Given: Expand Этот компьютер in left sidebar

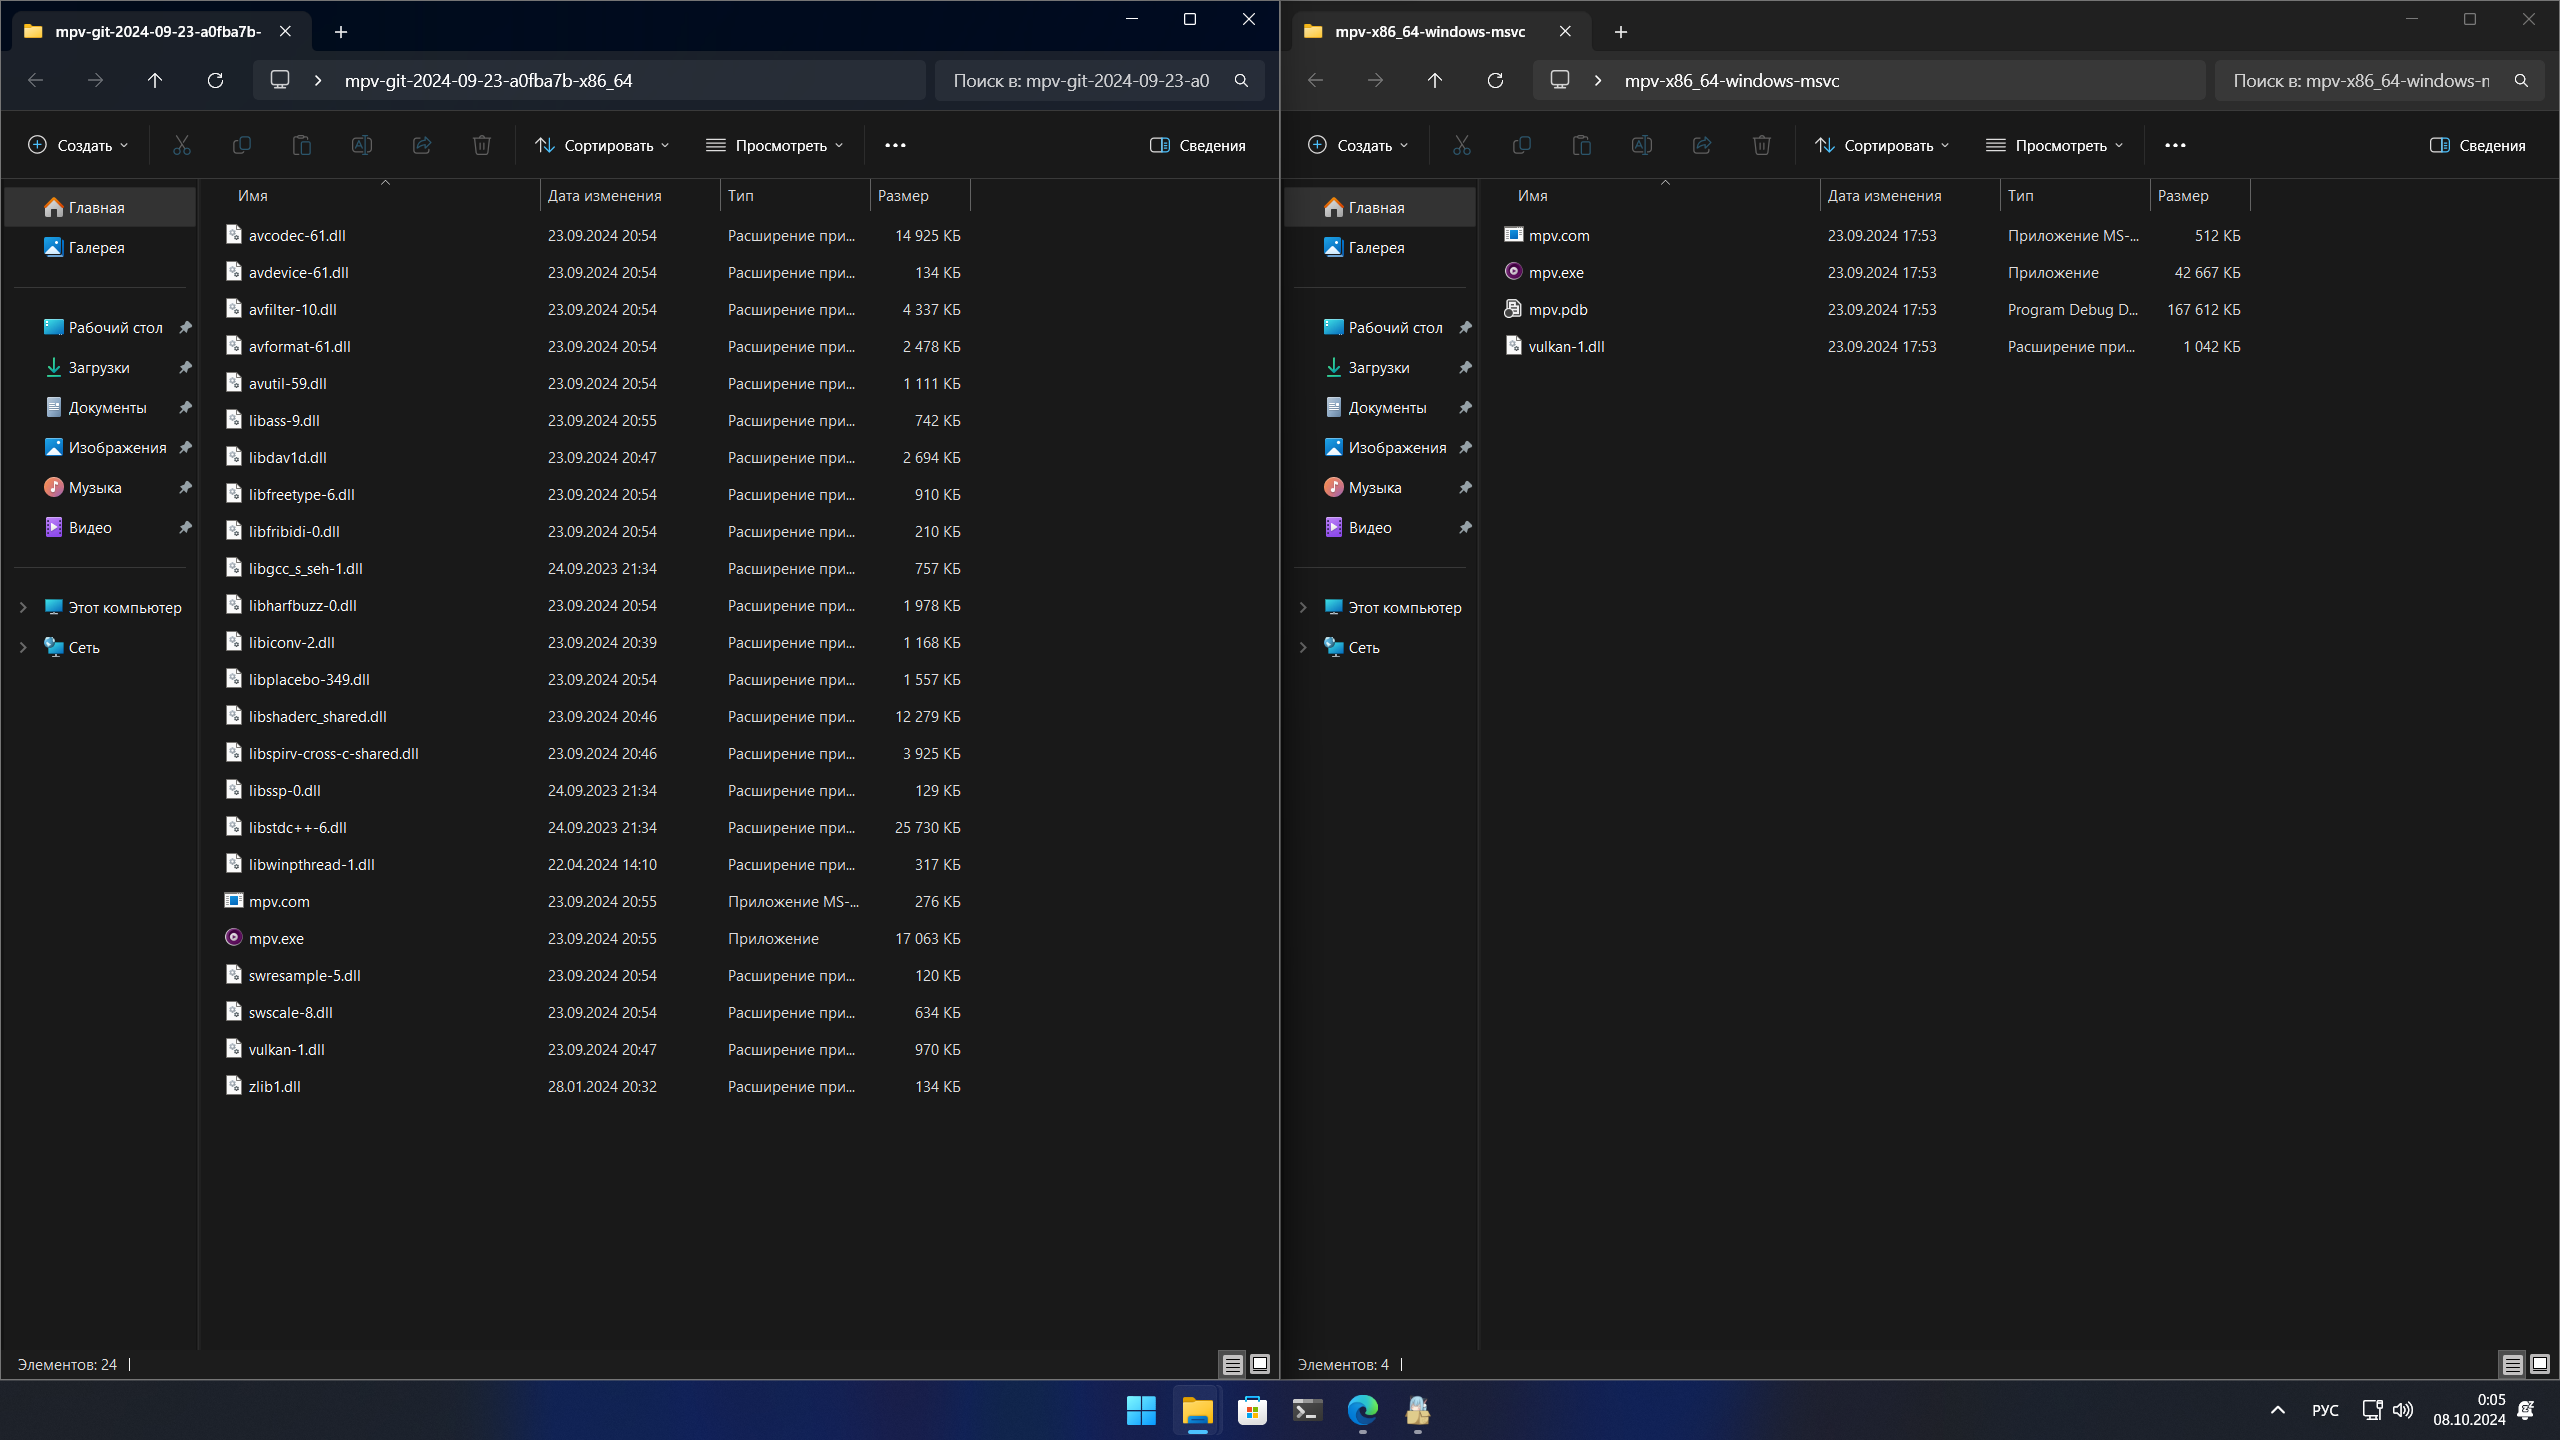Looking at the screenshot, I should [x=23, y=608].
